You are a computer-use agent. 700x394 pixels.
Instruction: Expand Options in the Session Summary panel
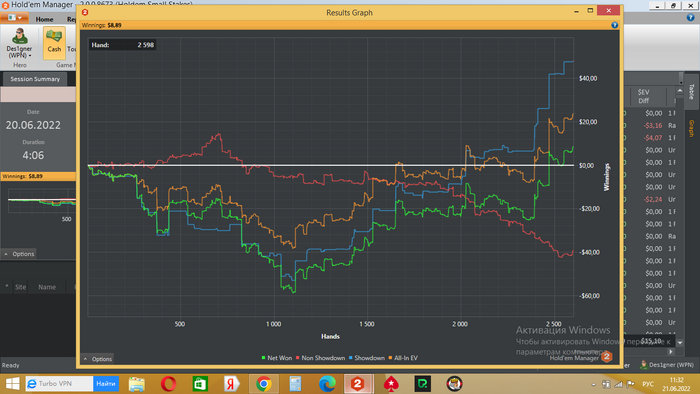tap(19, 254)
